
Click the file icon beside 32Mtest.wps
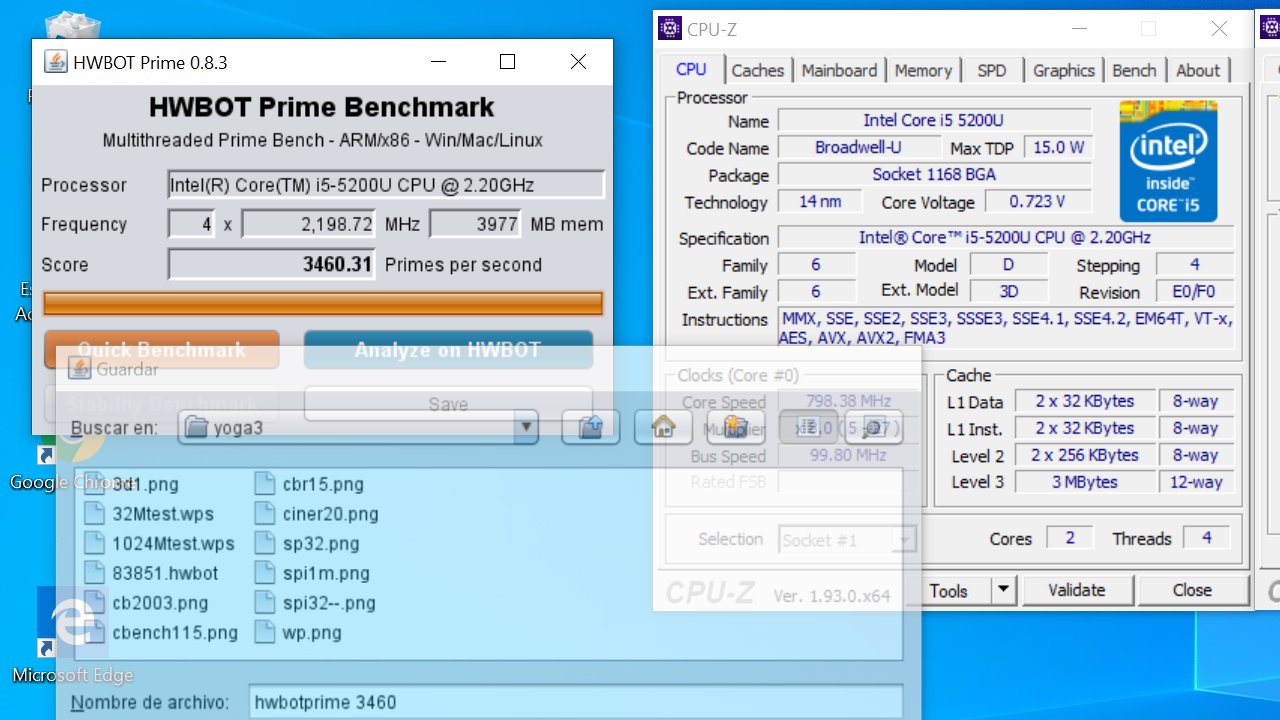click(95, 514)
